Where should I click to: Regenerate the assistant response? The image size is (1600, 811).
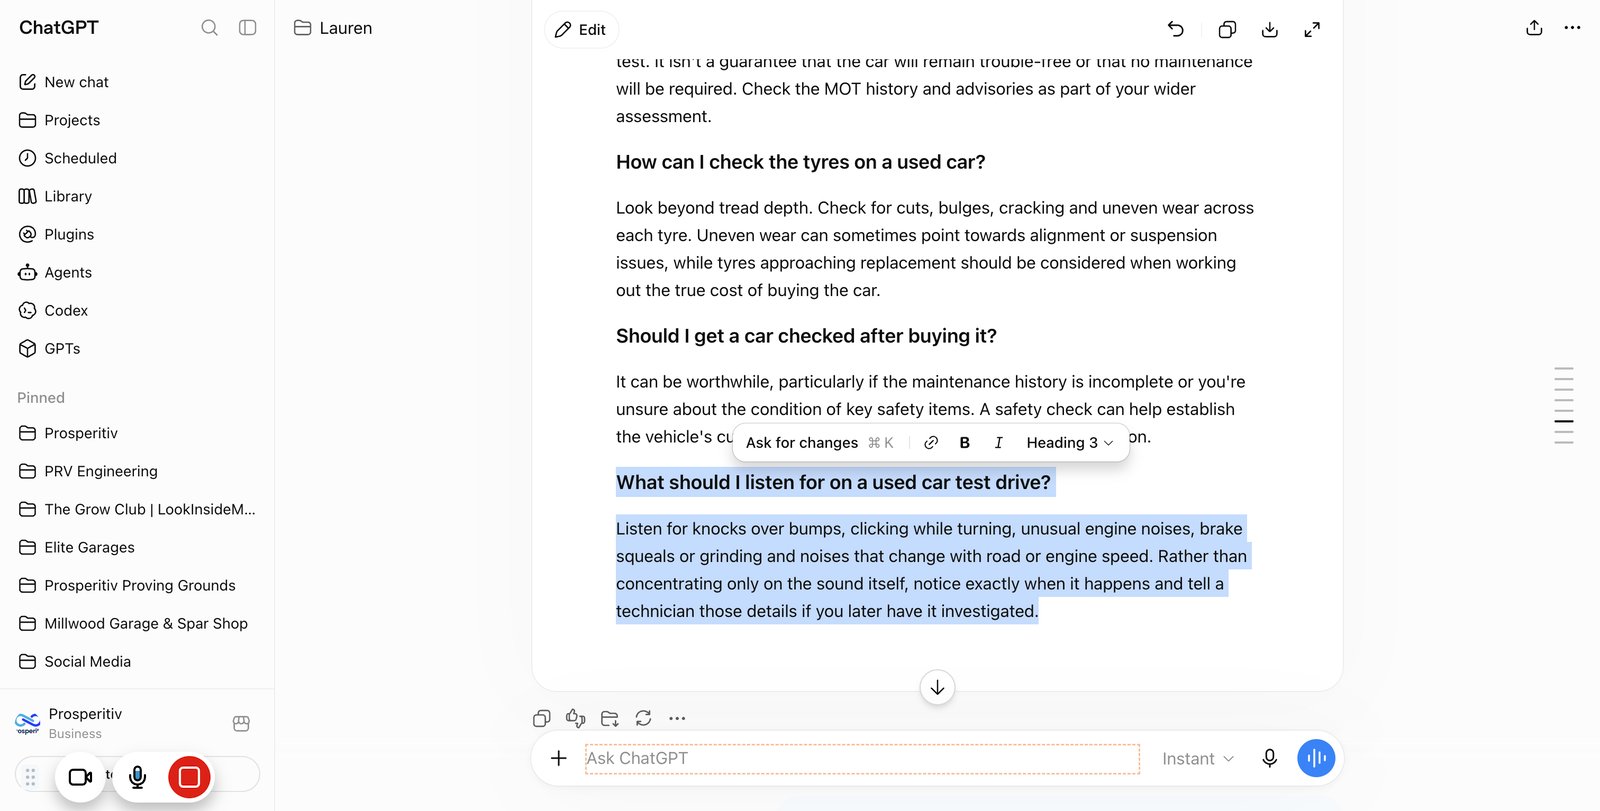pos(643,718)
